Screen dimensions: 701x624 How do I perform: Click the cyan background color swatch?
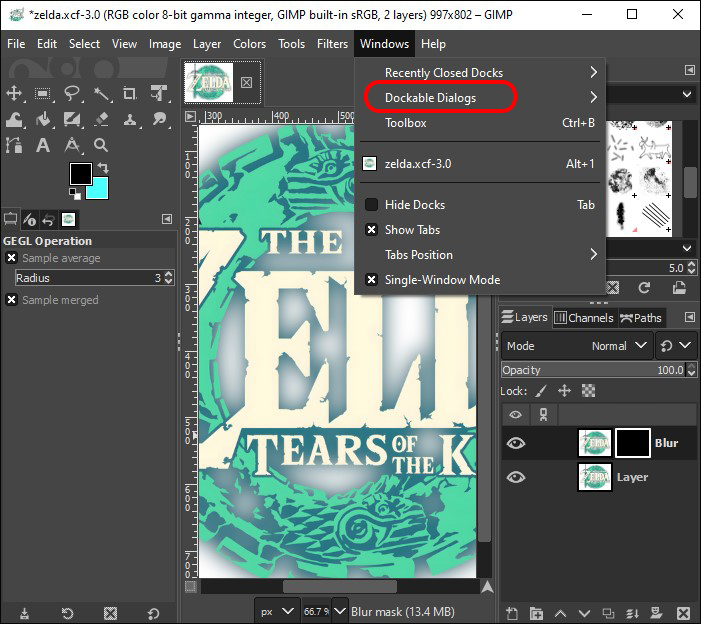pyautogui.click(x=98, y=187)
